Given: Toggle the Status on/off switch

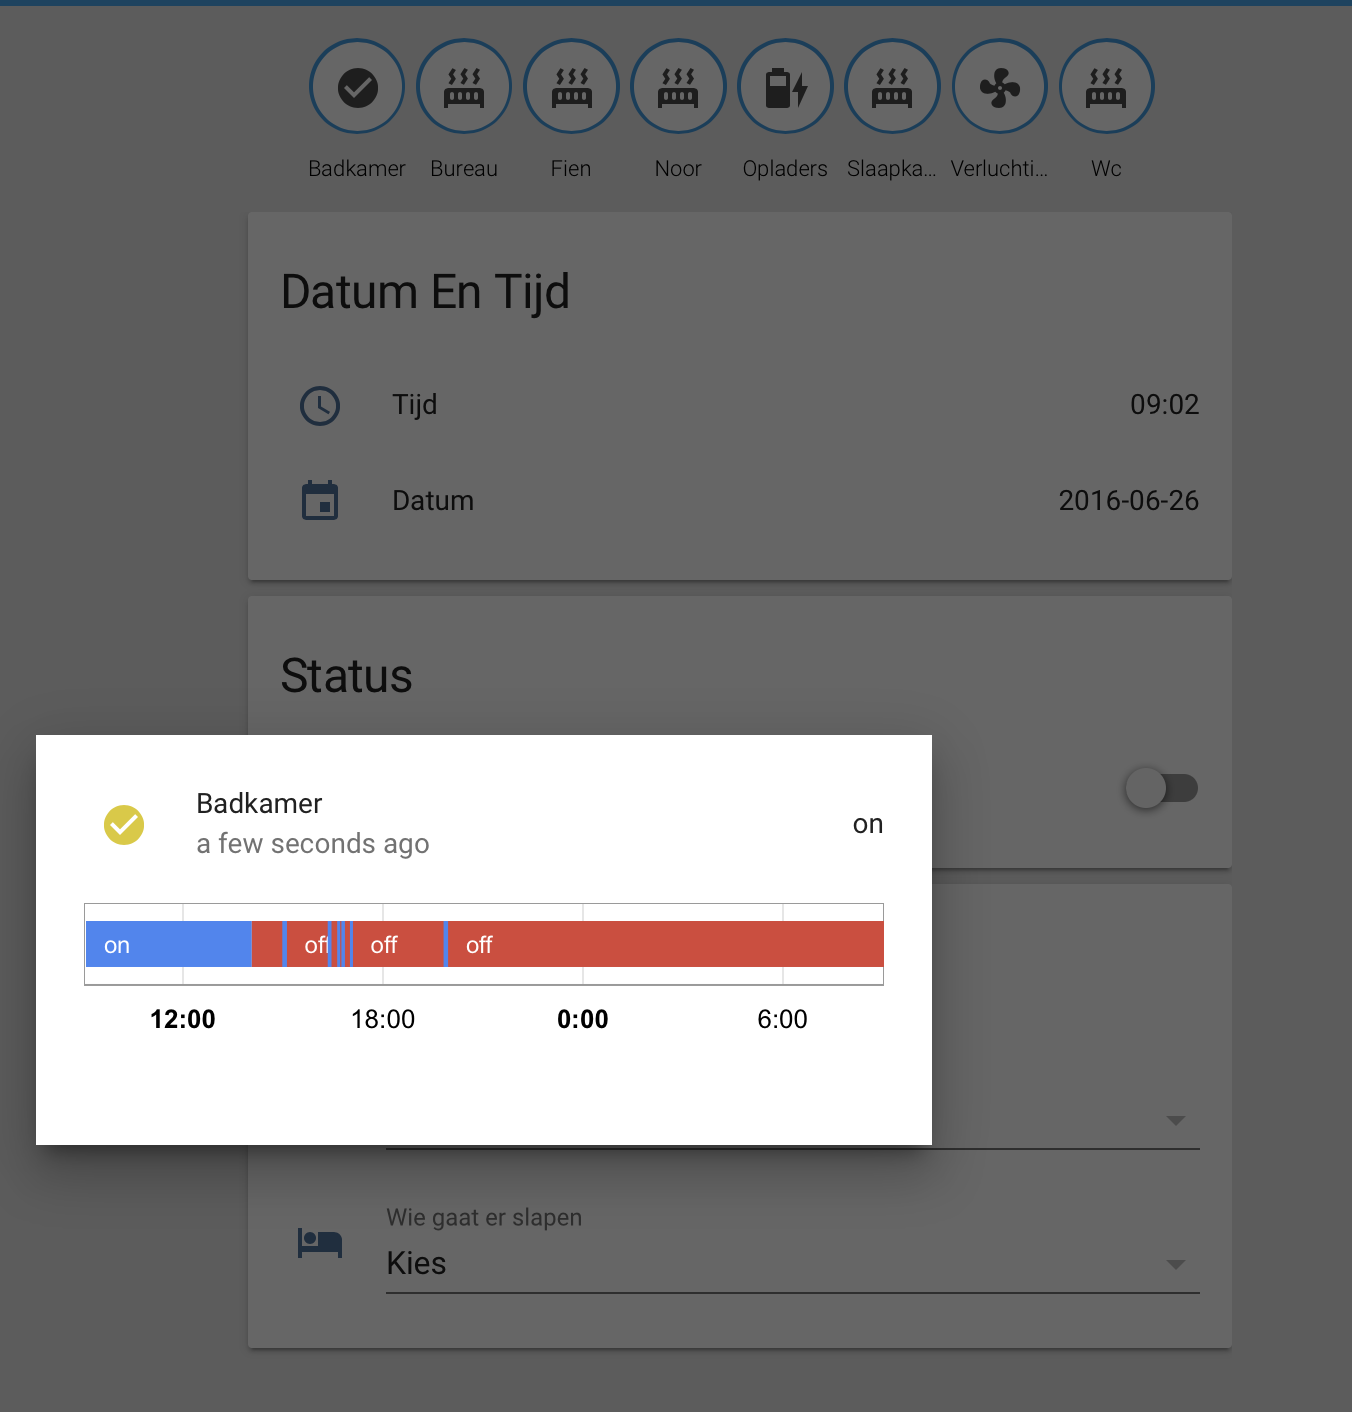Looking at the screenshot, I should click(1161, 788).
